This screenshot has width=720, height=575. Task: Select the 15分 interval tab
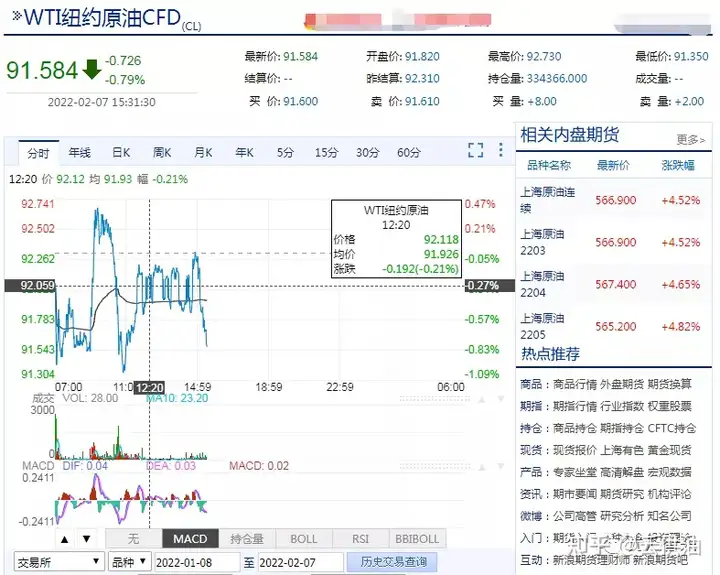[326, 152]
